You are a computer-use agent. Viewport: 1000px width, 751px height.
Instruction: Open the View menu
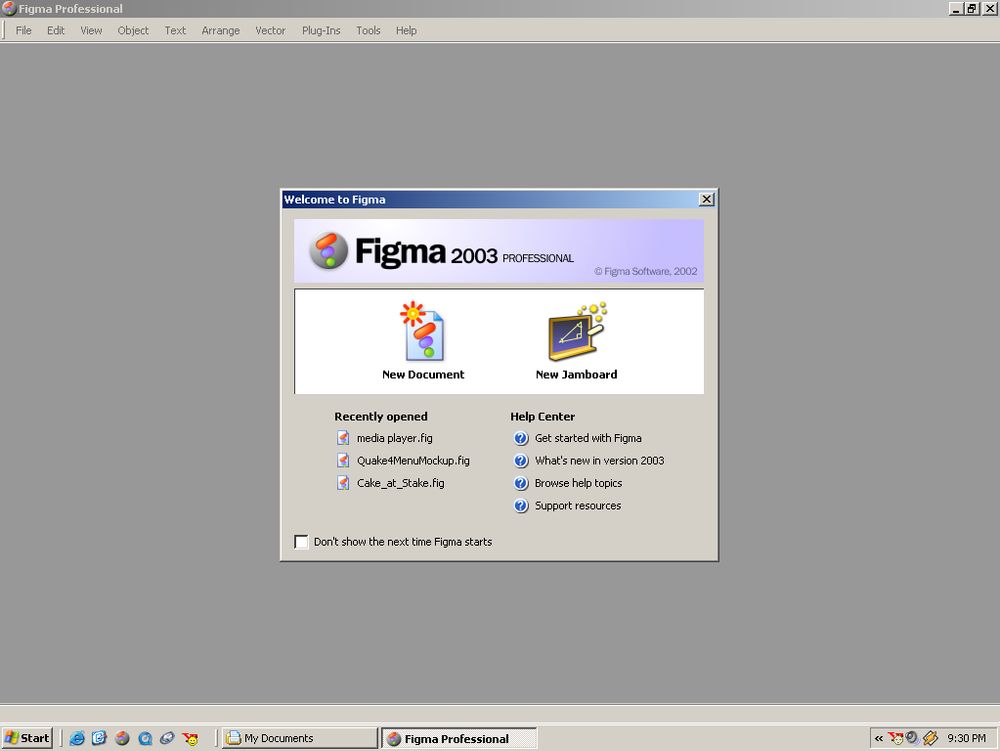(91, 30)
